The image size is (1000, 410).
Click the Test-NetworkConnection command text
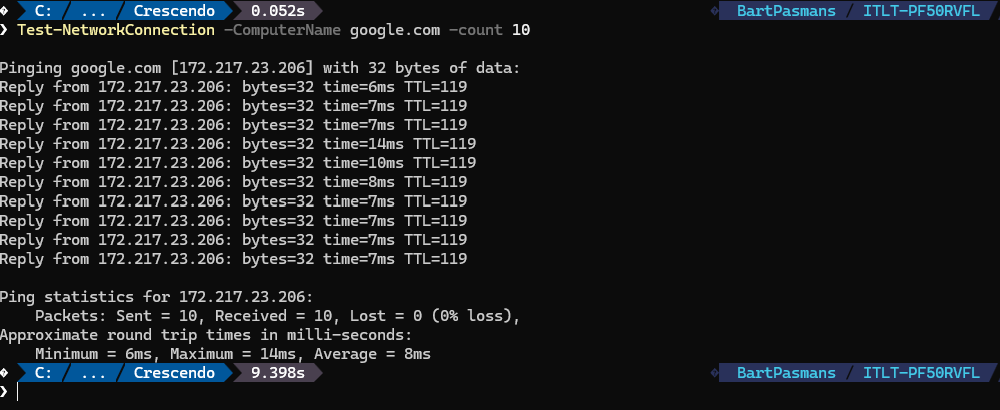click(115, 30)
